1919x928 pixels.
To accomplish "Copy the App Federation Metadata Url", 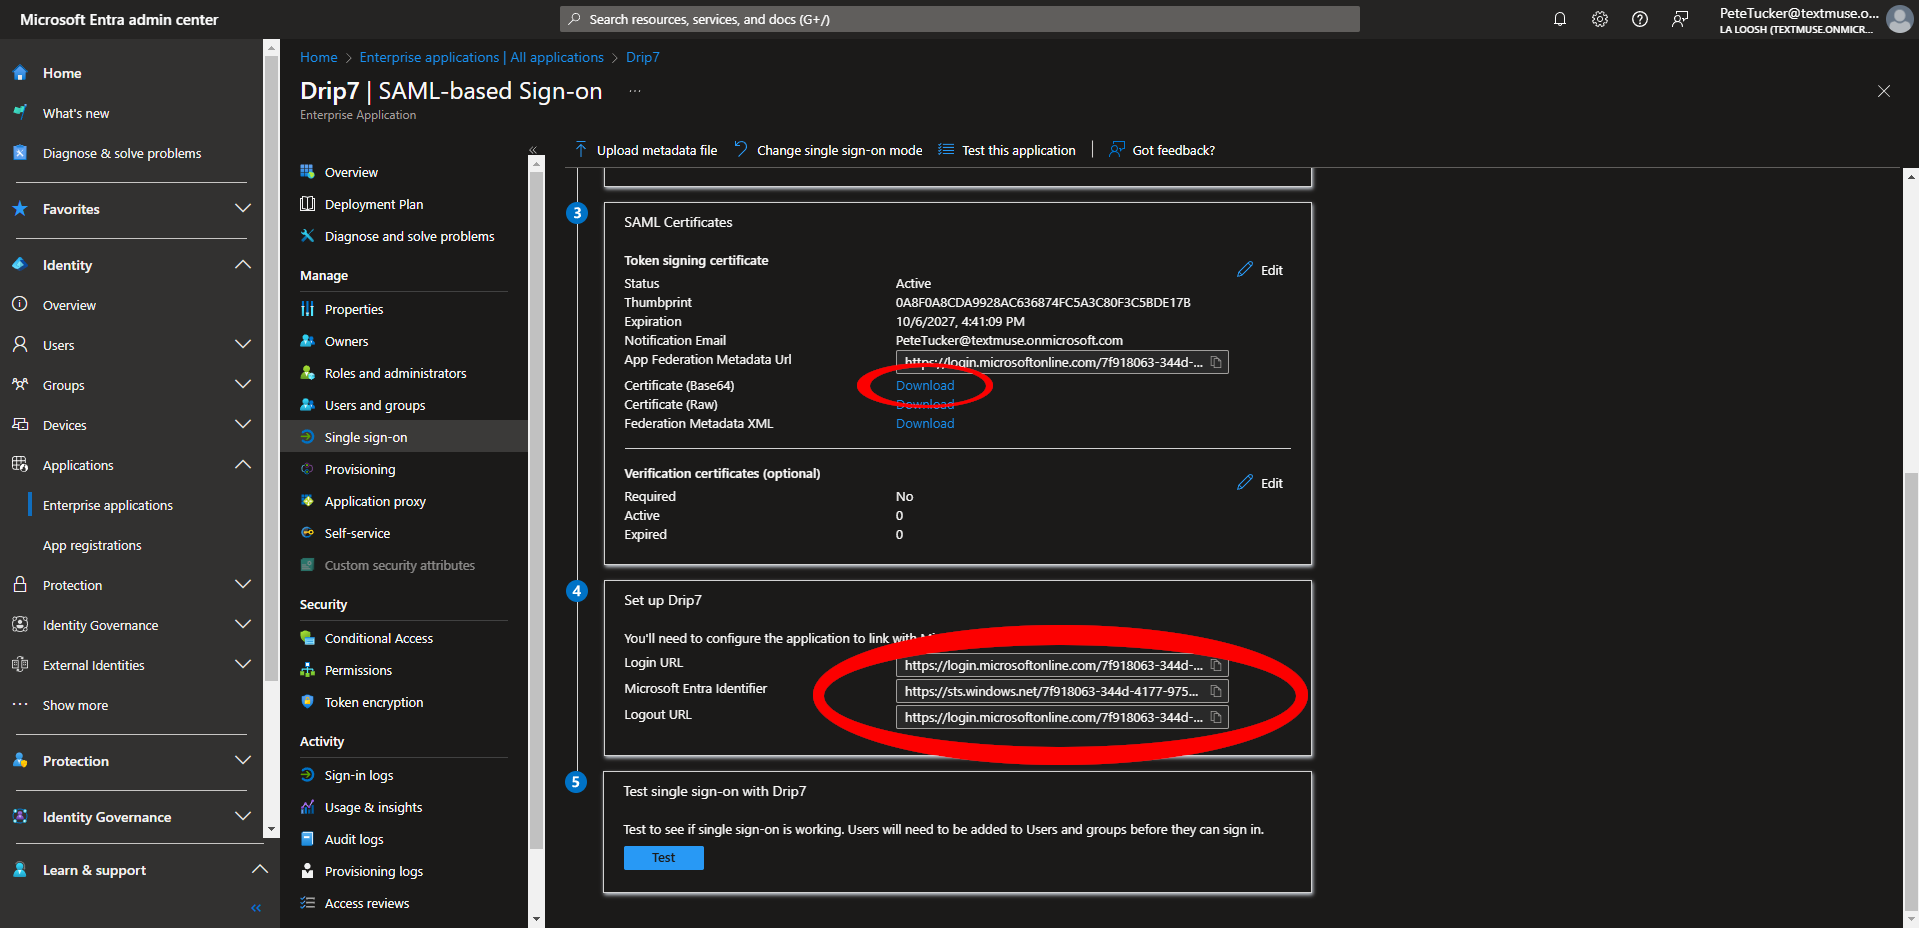I will point(1216,362).
